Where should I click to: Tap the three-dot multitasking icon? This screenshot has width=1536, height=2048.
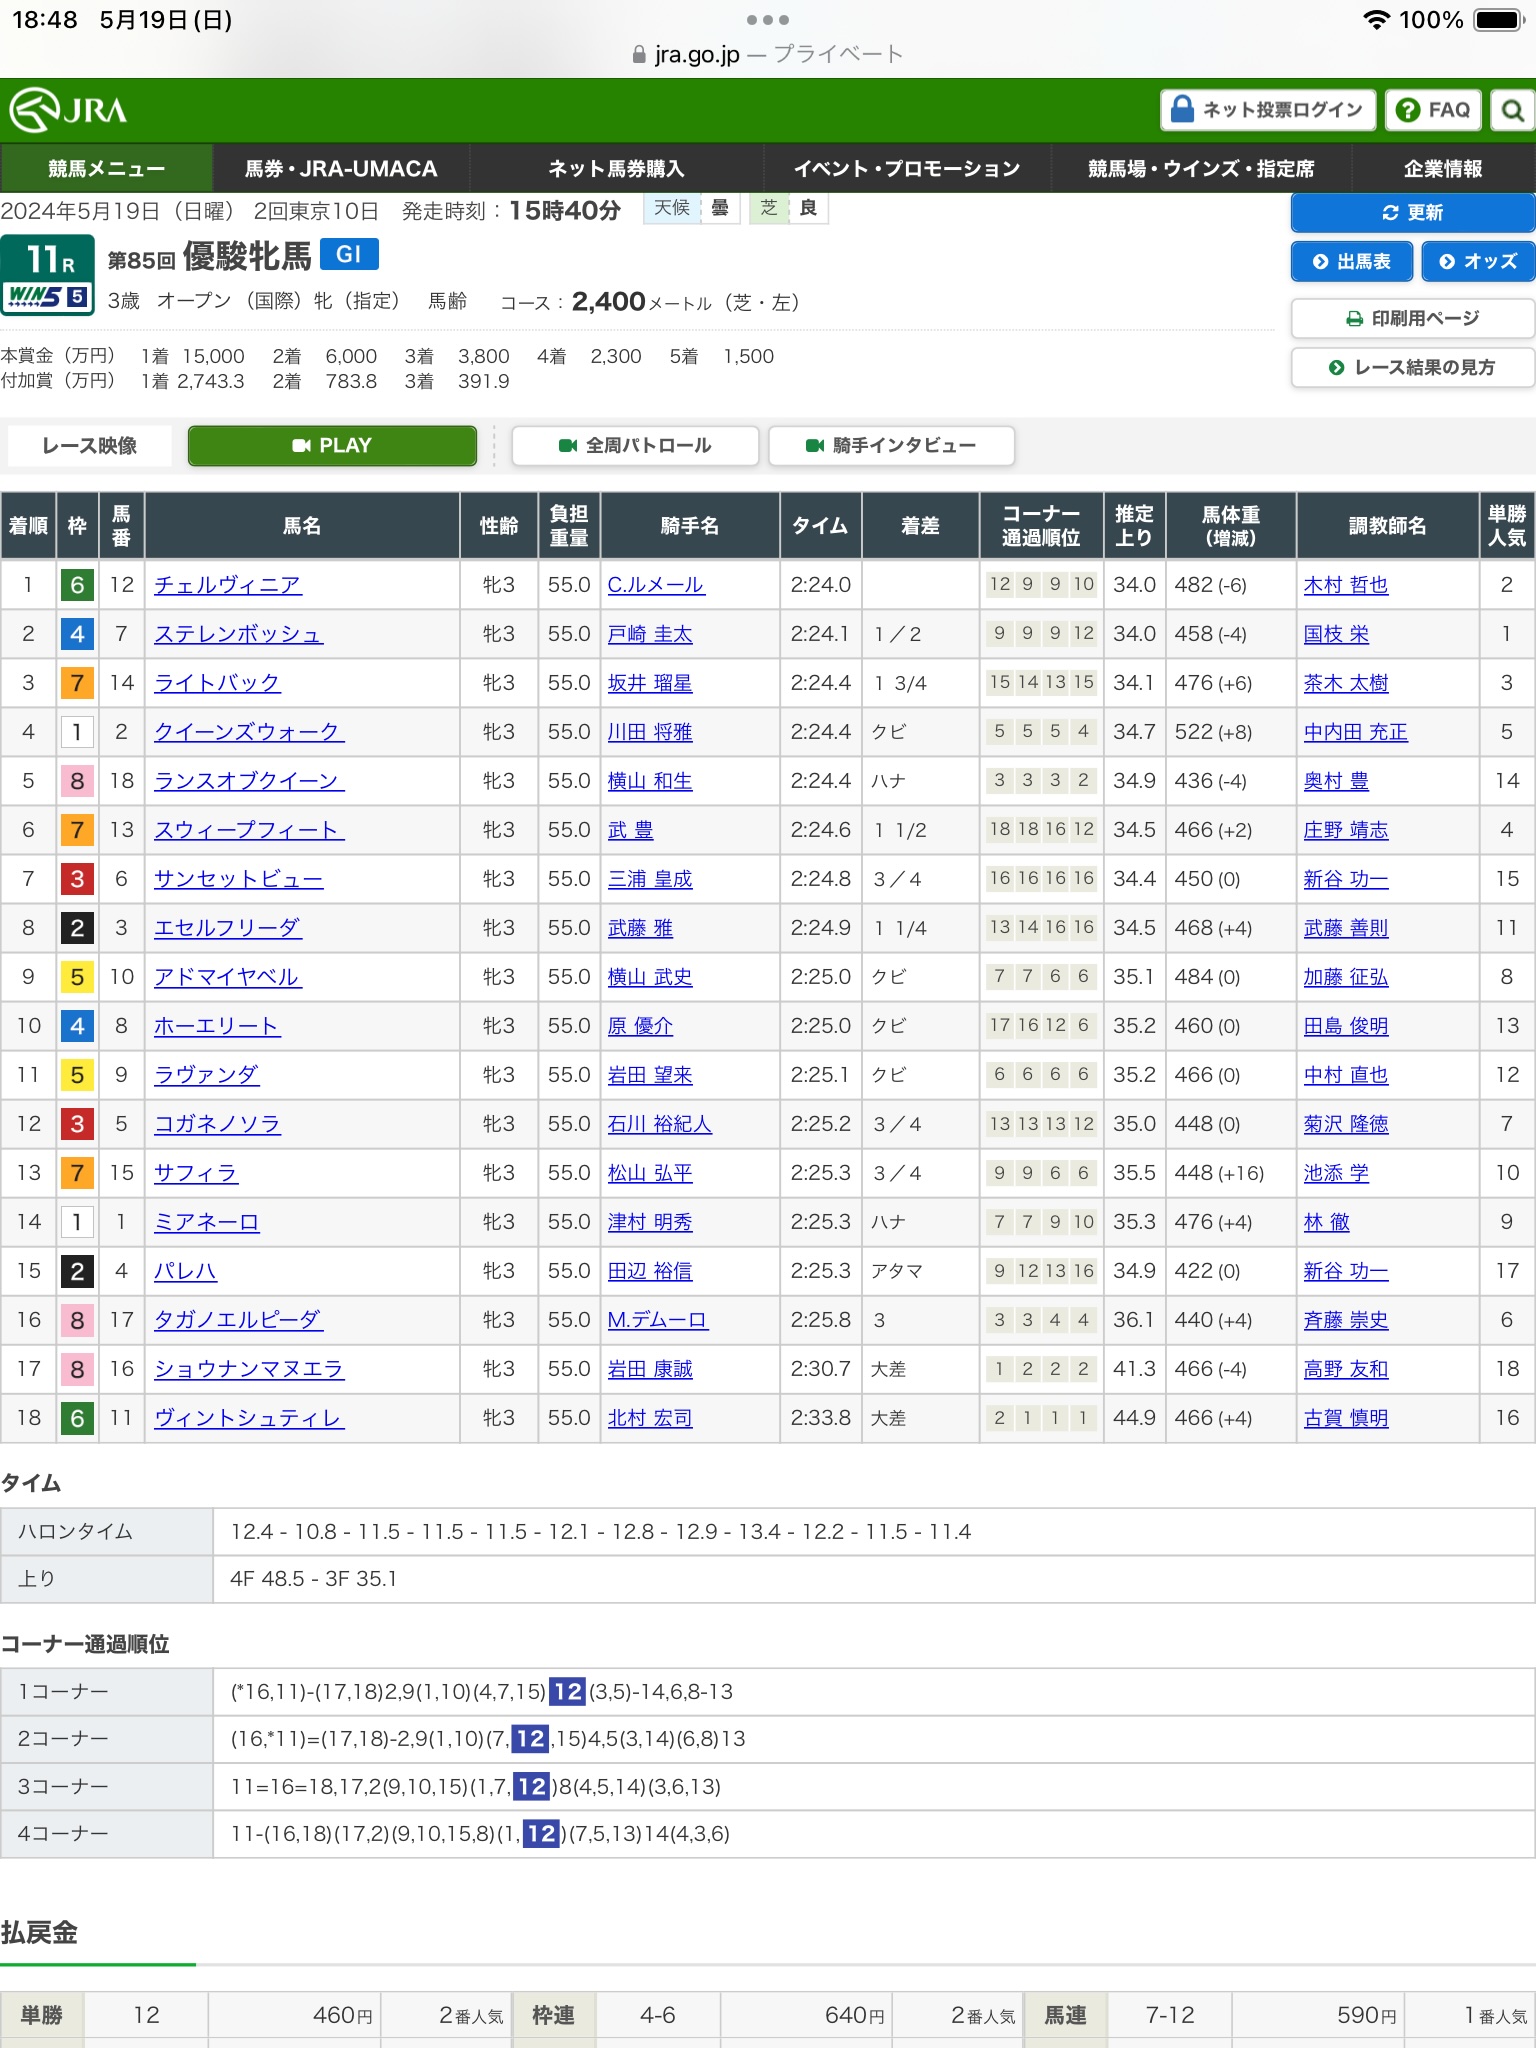pos(768,20)
